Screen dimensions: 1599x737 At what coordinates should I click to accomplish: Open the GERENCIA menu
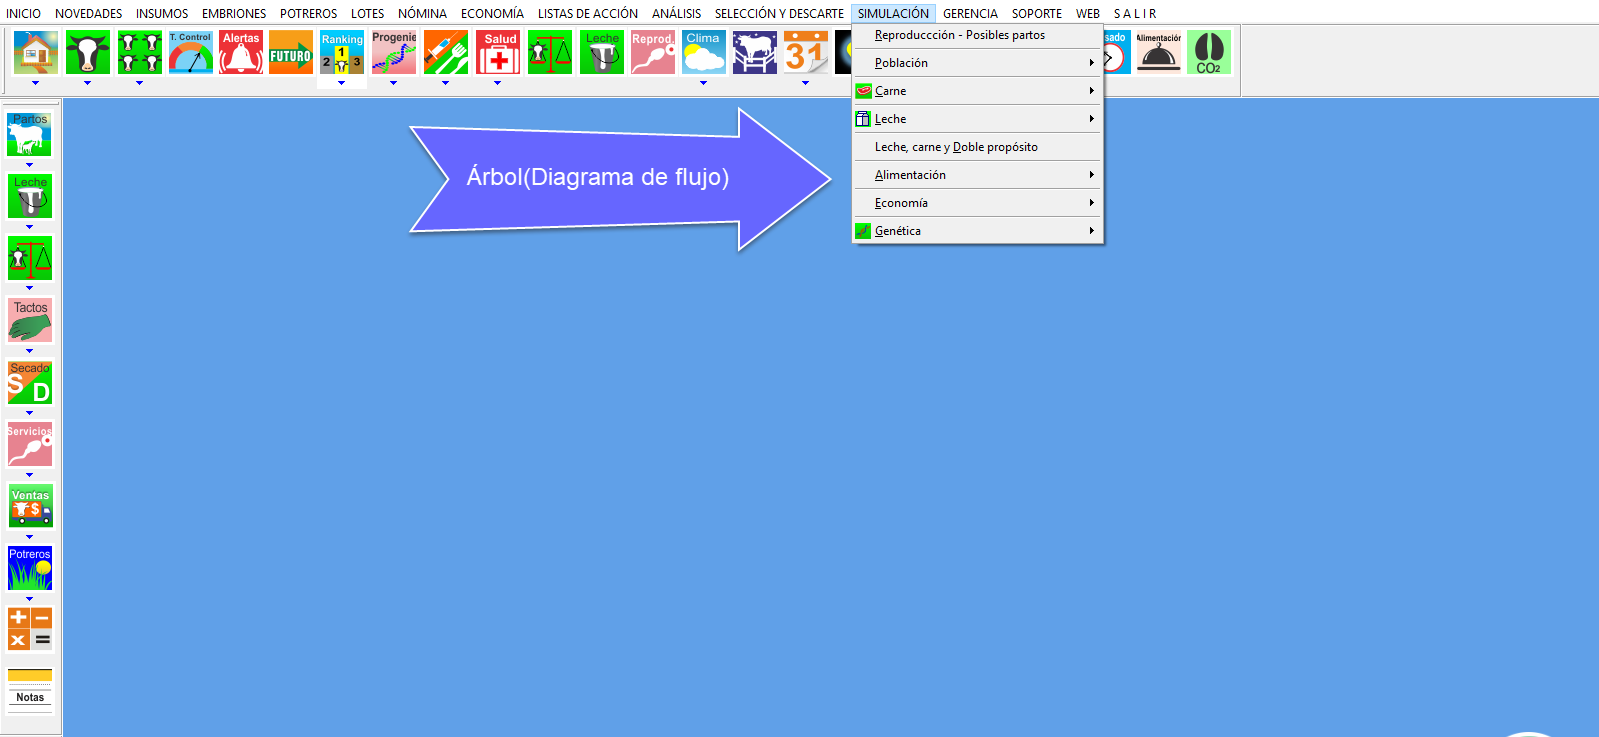970,14
